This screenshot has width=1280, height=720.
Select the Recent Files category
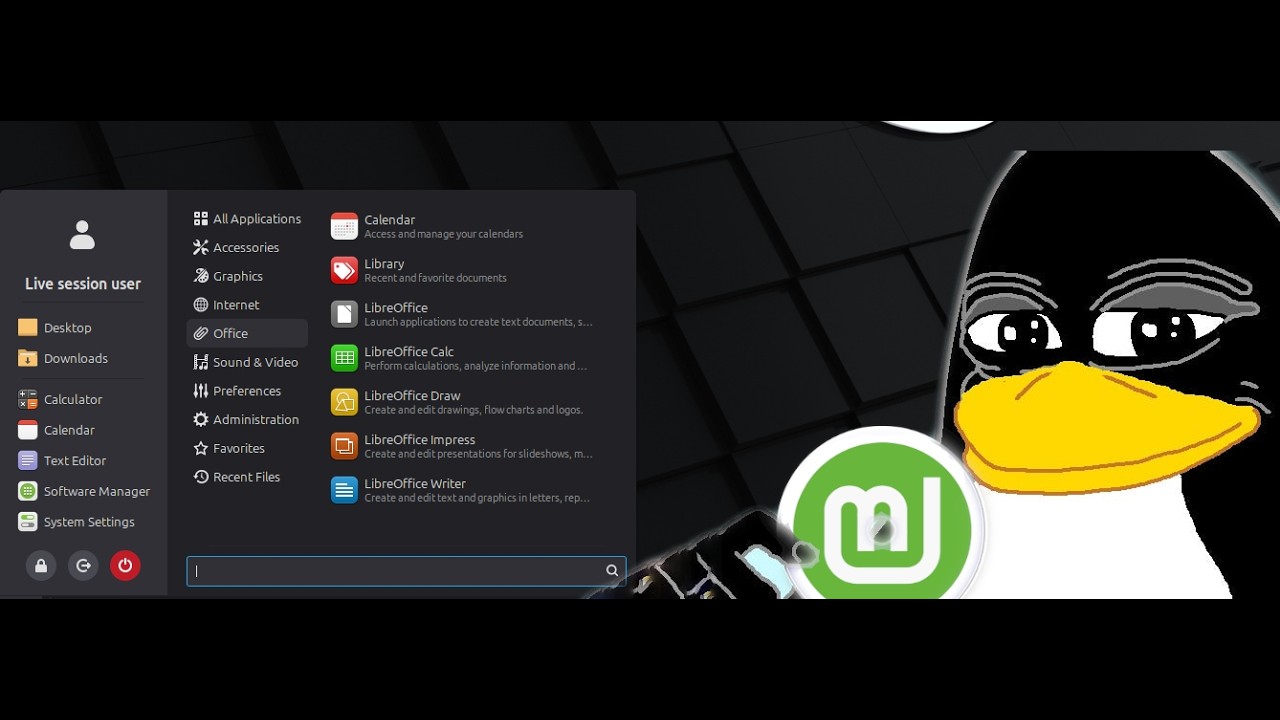coord(247,477)
